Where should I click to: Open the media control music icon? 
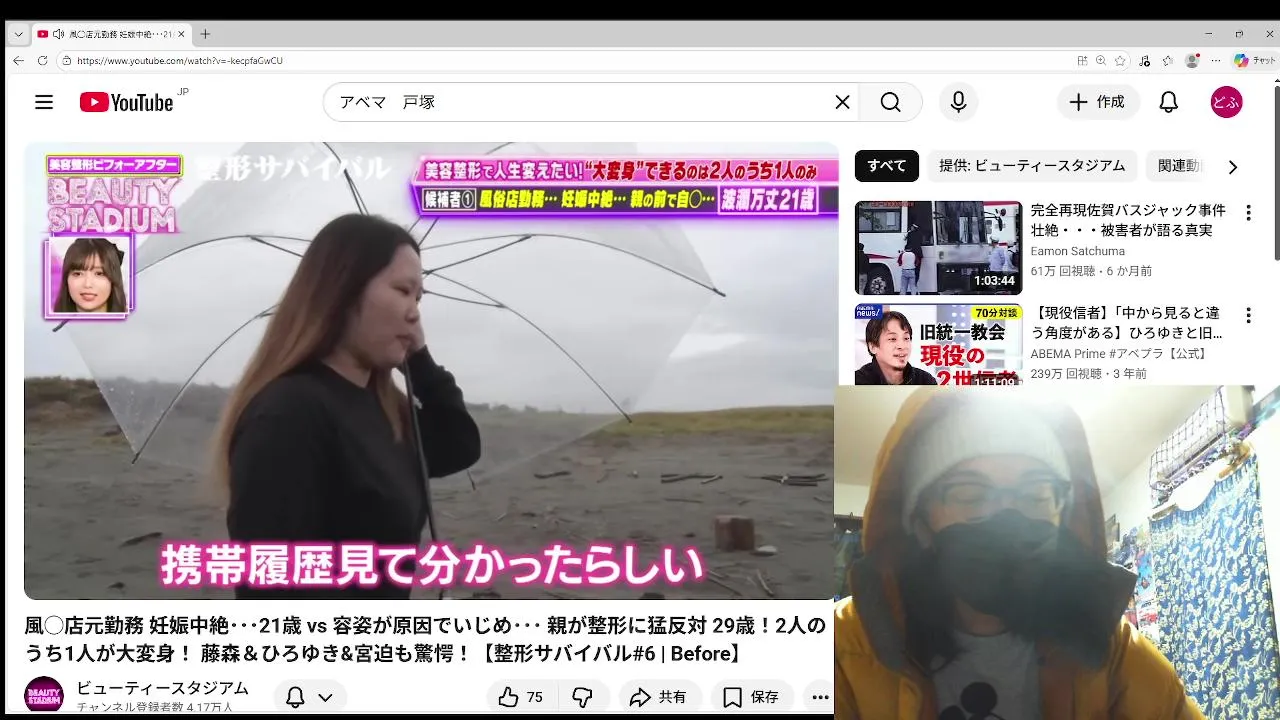pos(1145,61)
